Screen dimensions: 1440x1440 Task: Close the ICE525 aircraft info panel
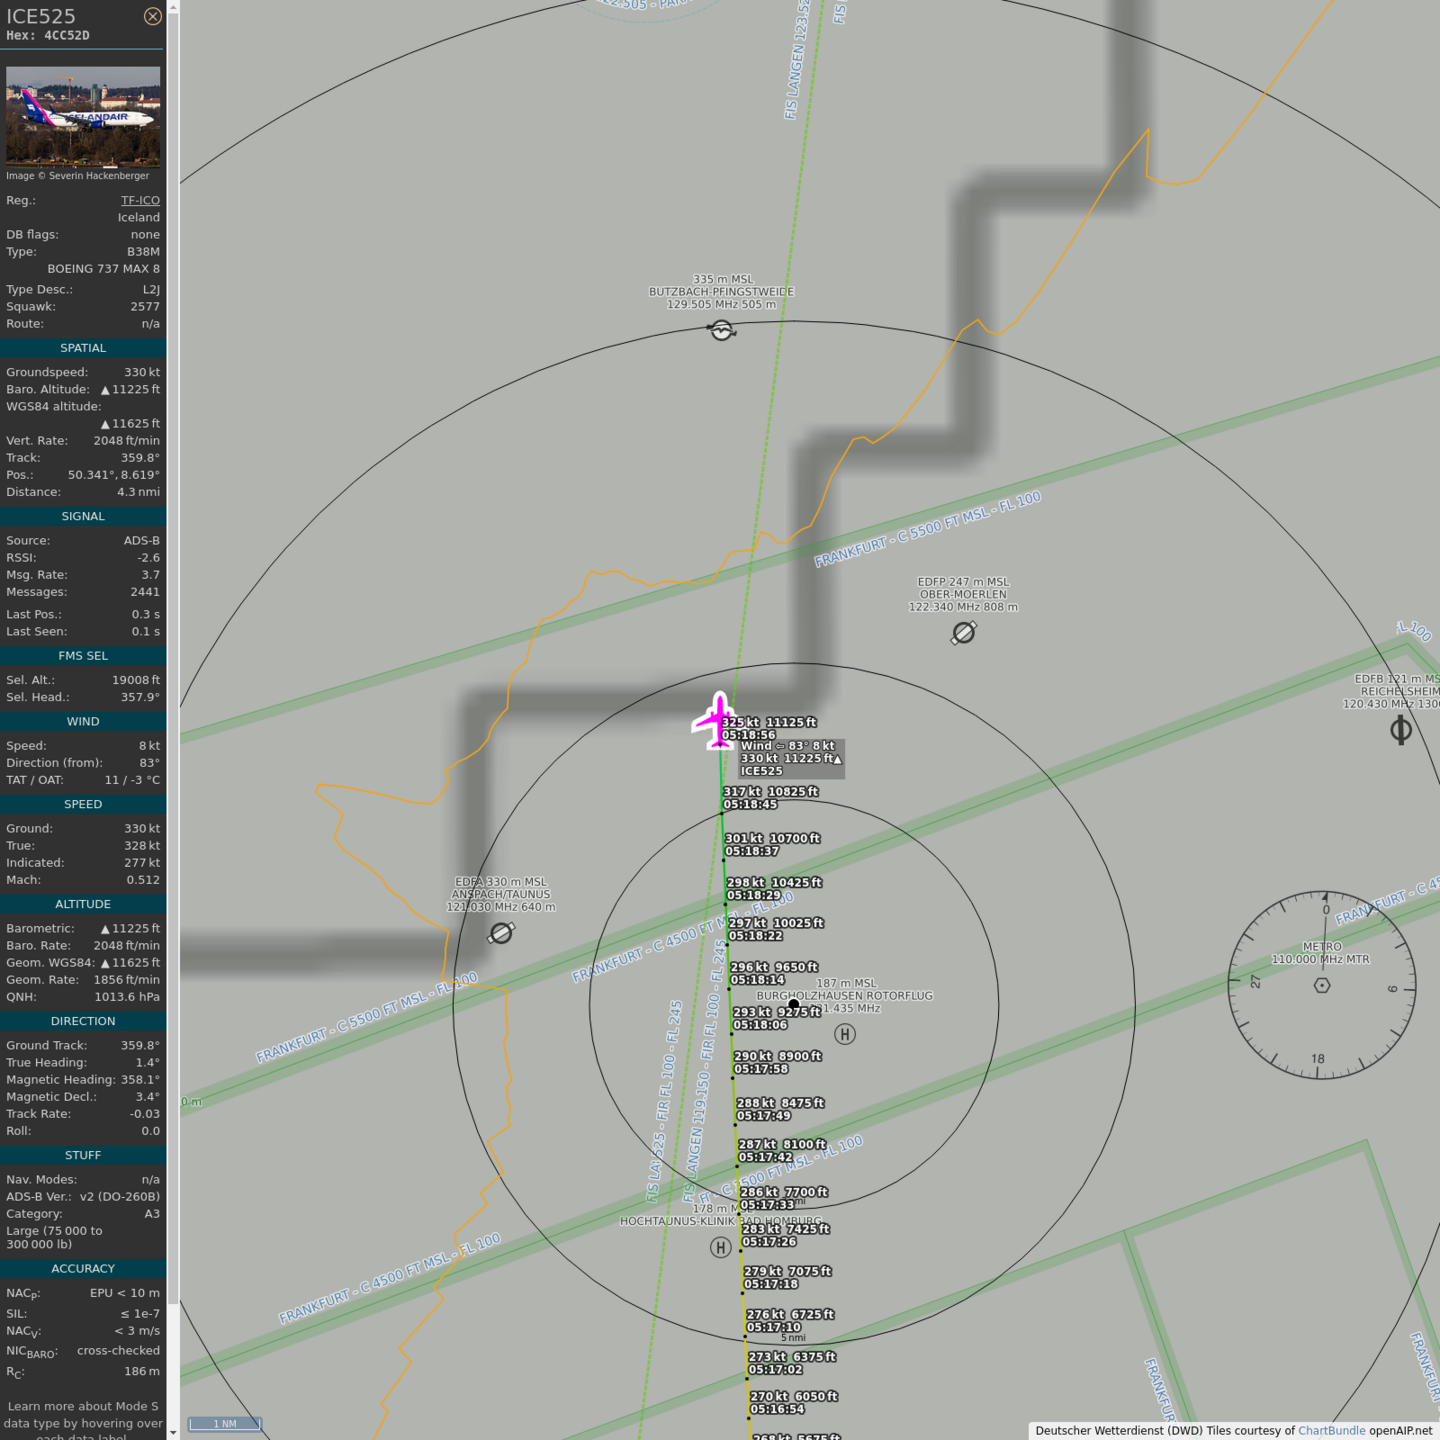[x=152, y=16]
